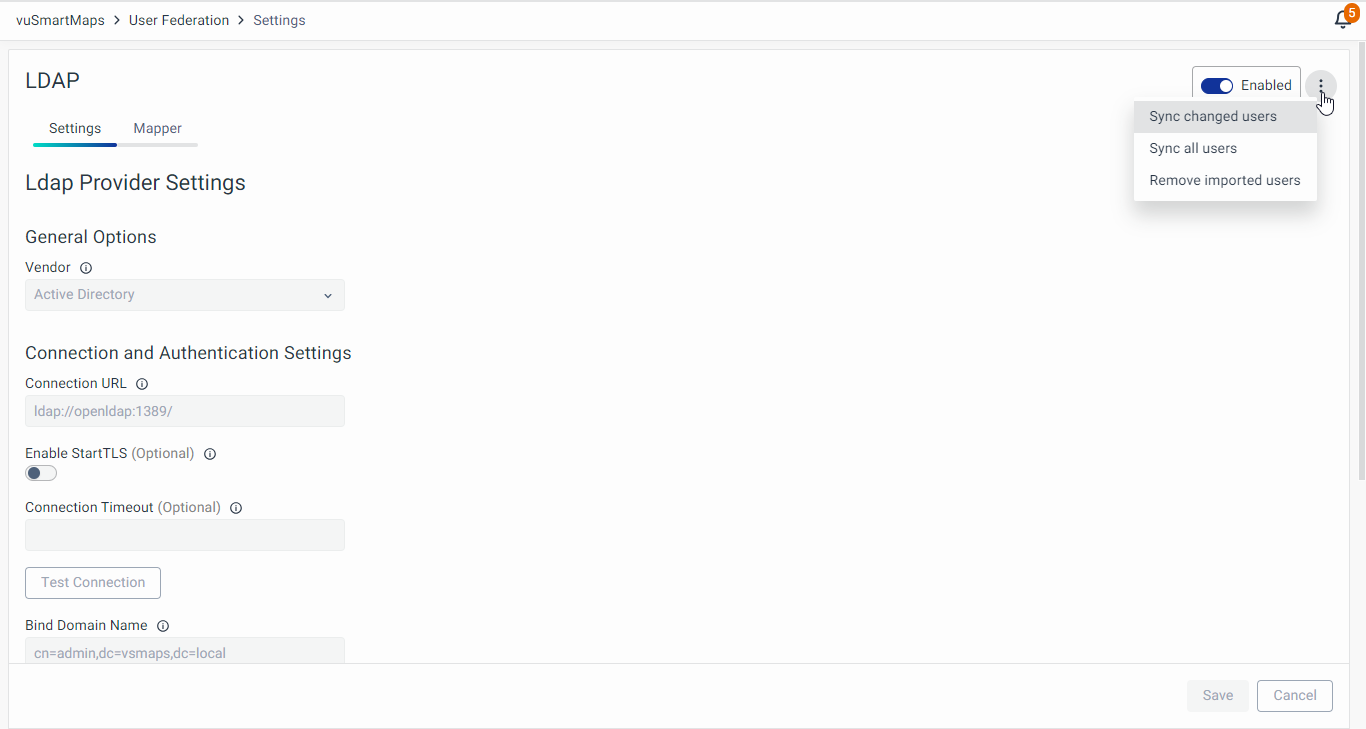Choose Sync all users from menu
Screen dimensions: 1366x729
1193,149
